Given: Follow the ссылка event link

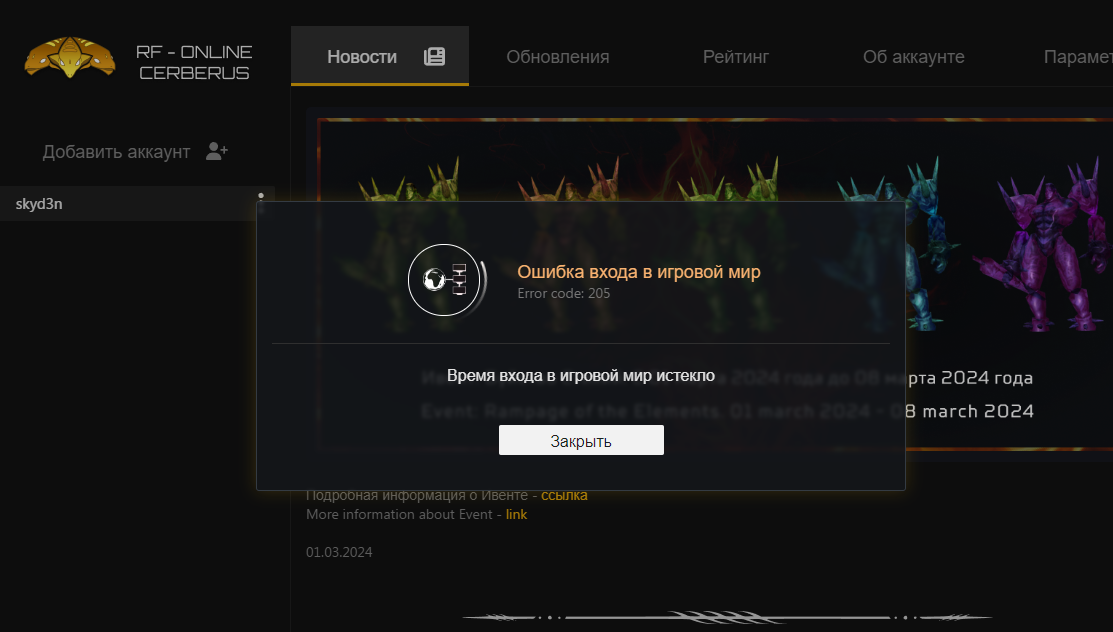Looking at the screenshot, I should pyautogui.click(x=564, y=495).
